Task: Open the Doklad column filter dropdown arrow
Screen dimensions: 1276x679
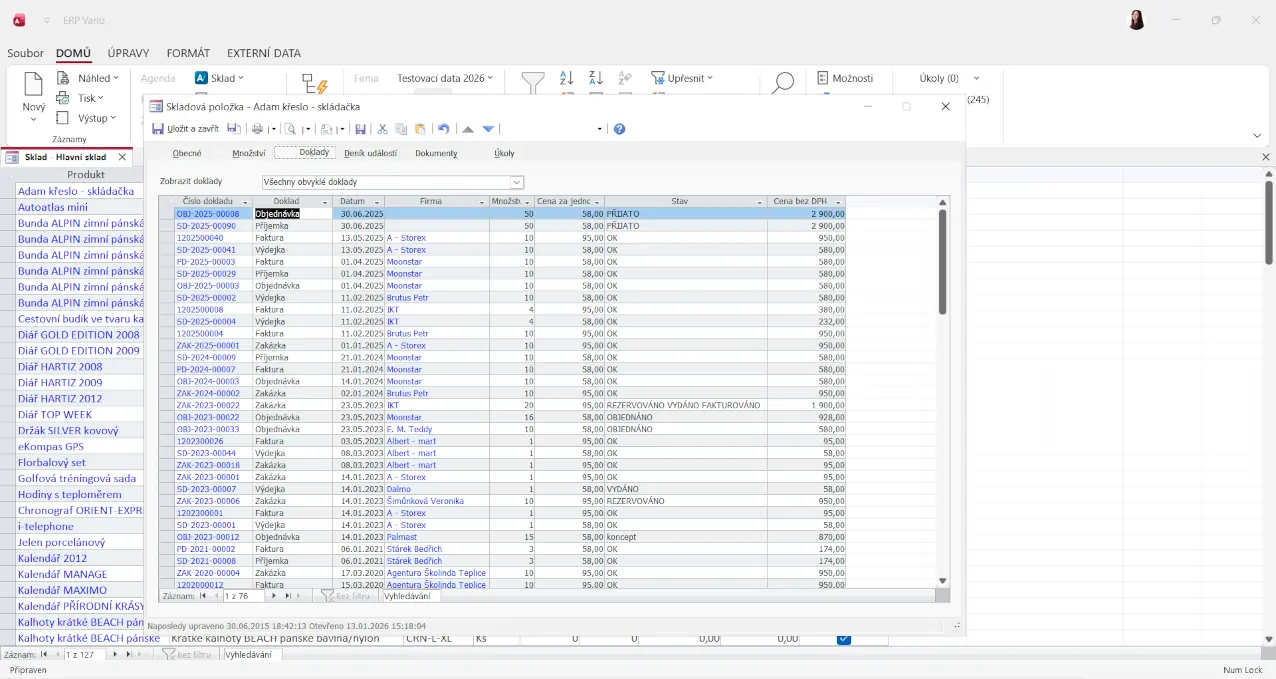Action: tap(324, 202)
